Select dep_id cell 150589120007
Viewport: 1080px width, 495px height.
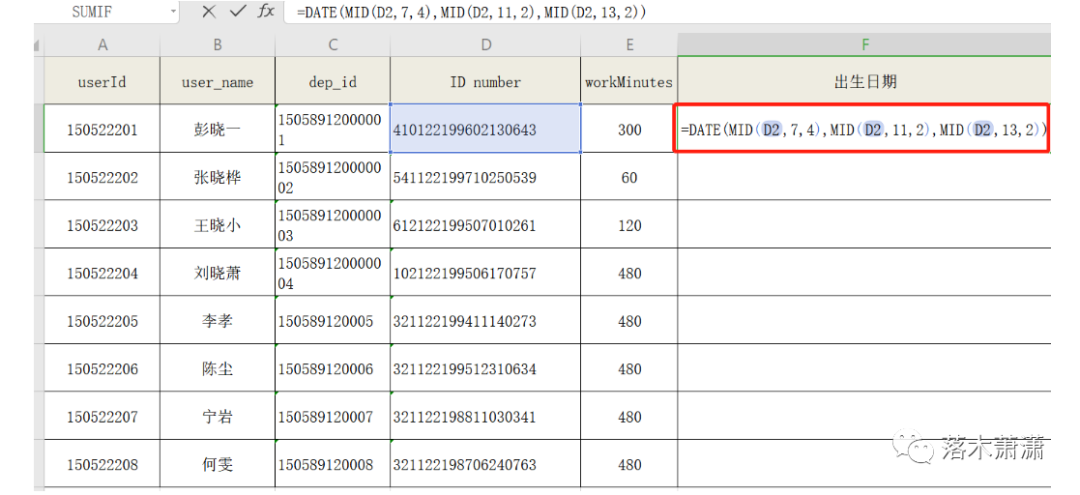[x=333, y=417]
